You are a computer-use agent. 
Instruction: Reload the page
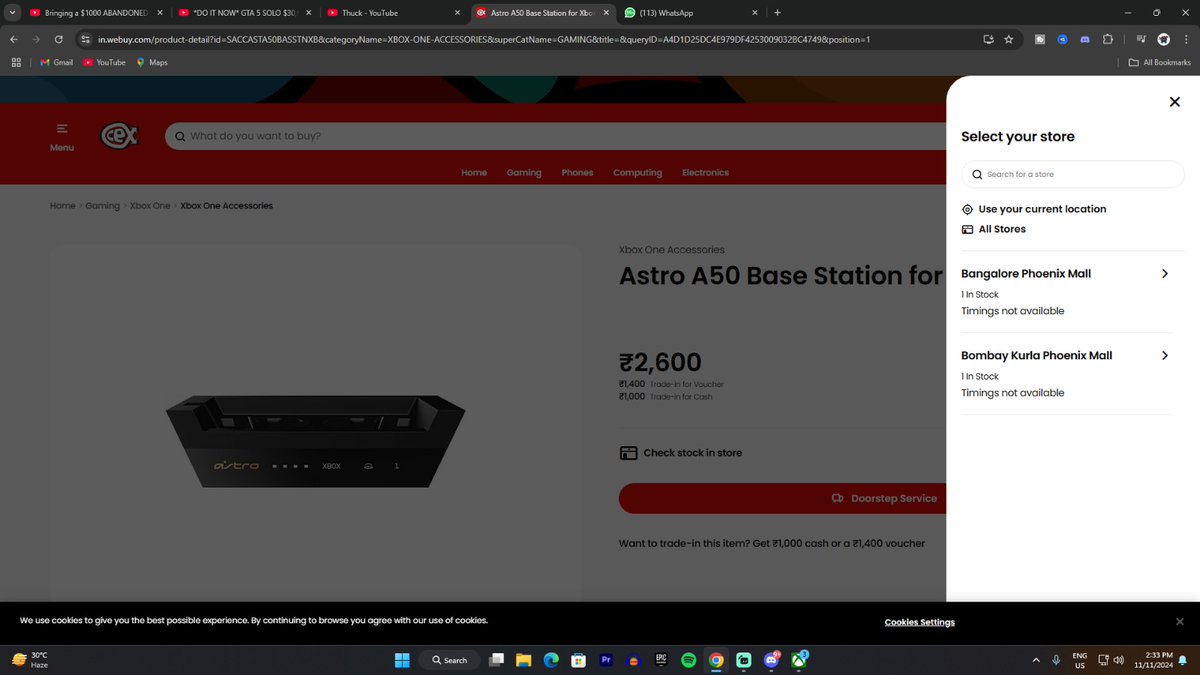coord(59,39)
